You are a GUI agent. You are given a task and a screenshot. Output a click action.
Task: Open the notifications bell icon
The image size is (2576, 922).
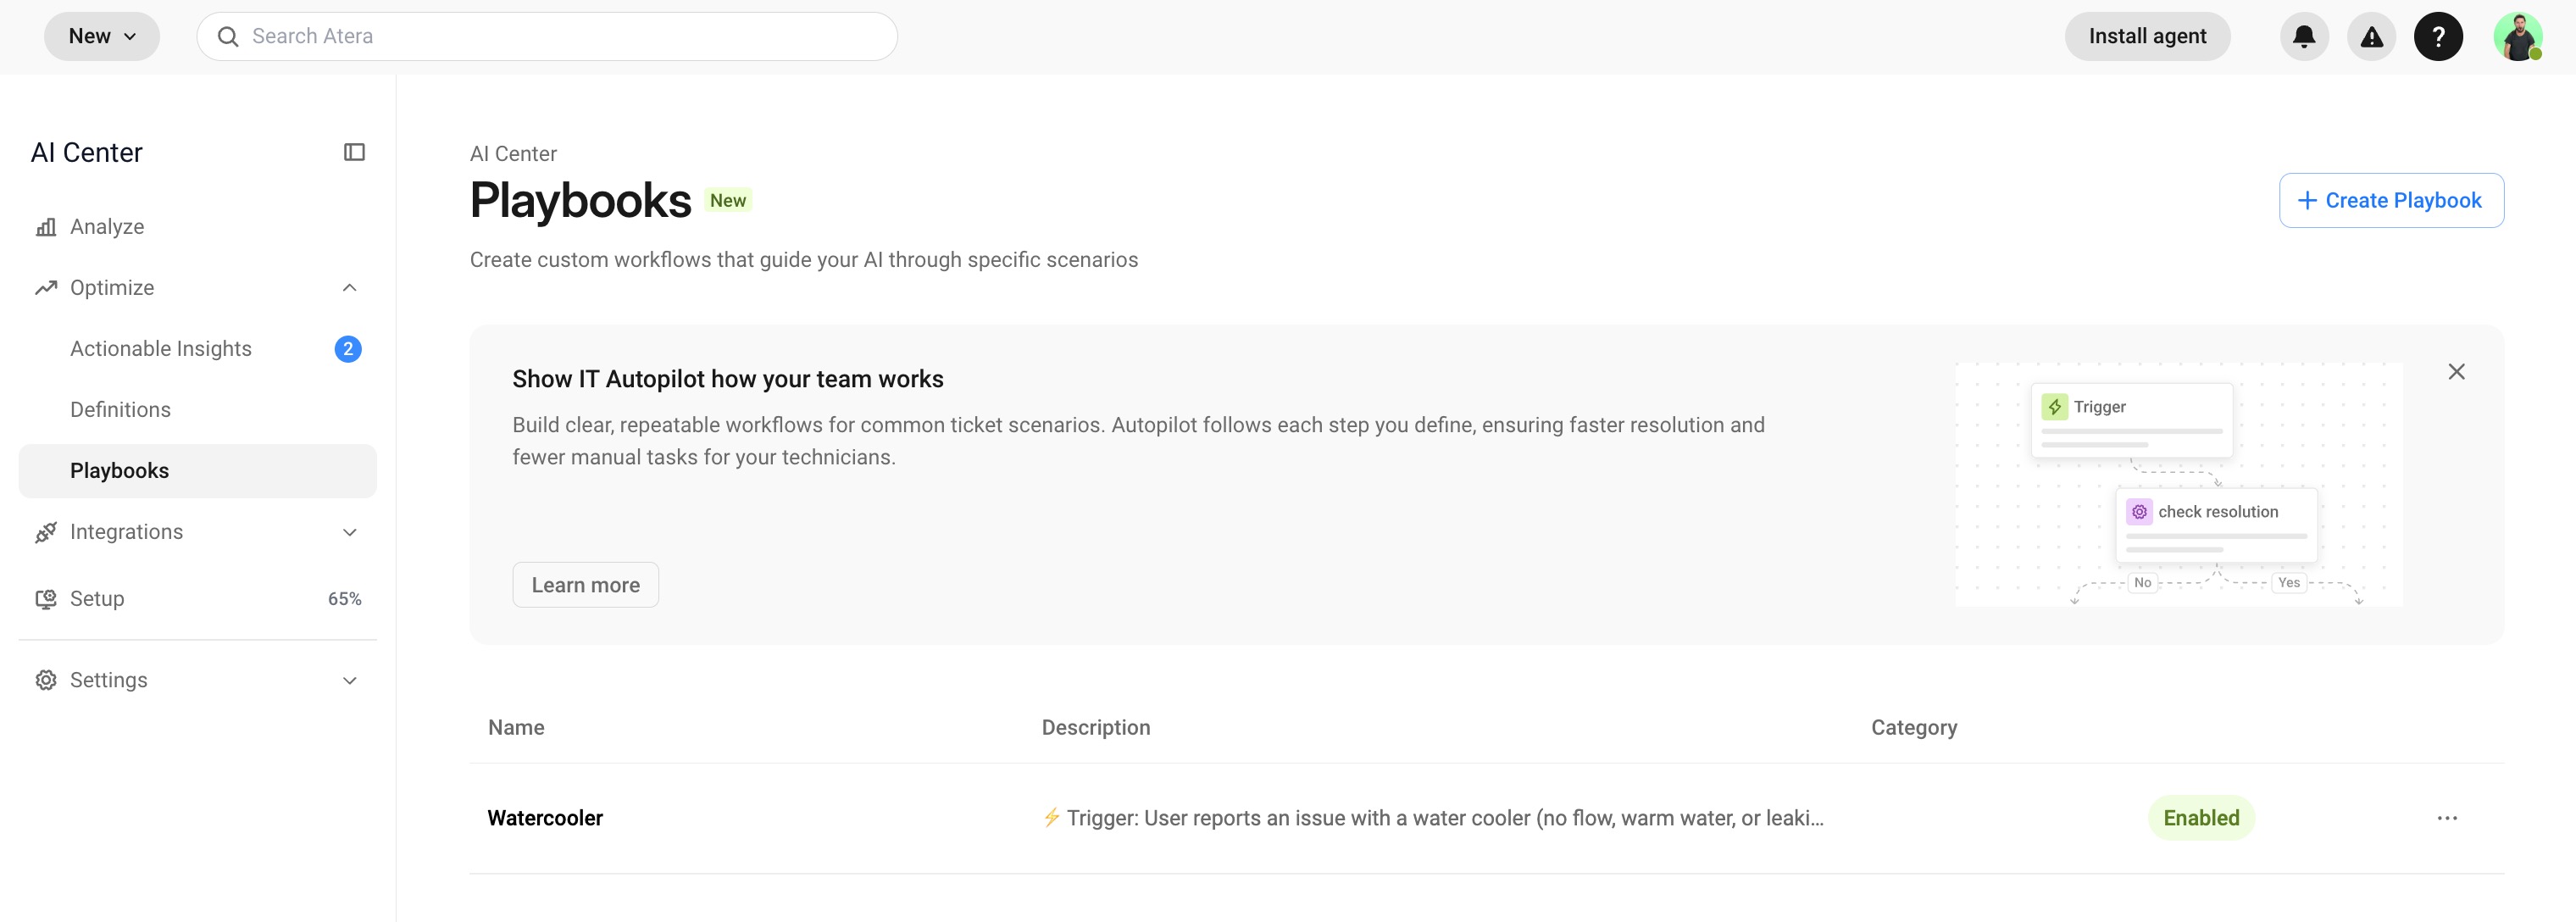[2304, 37]
